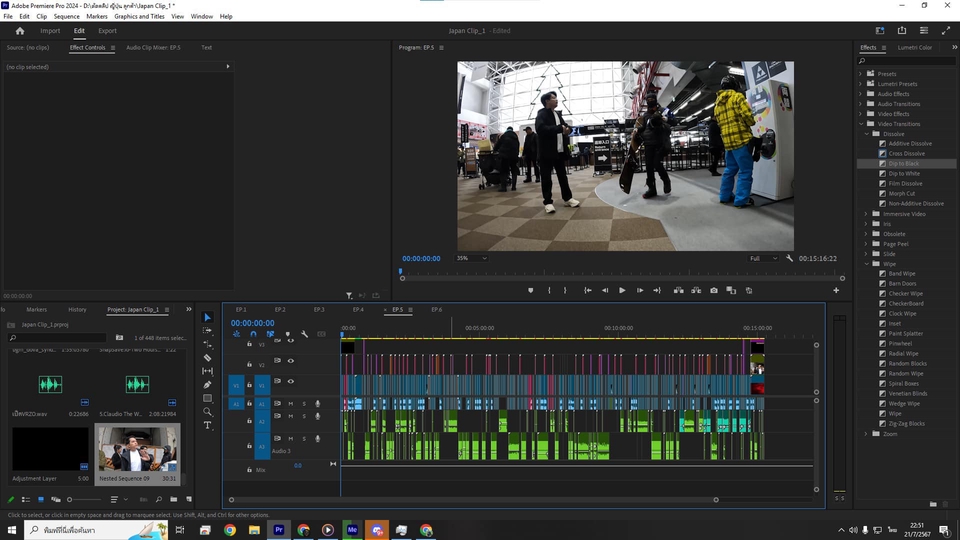
Task: Switch to the EP.6 timeline tab
Action: [436, 310]
